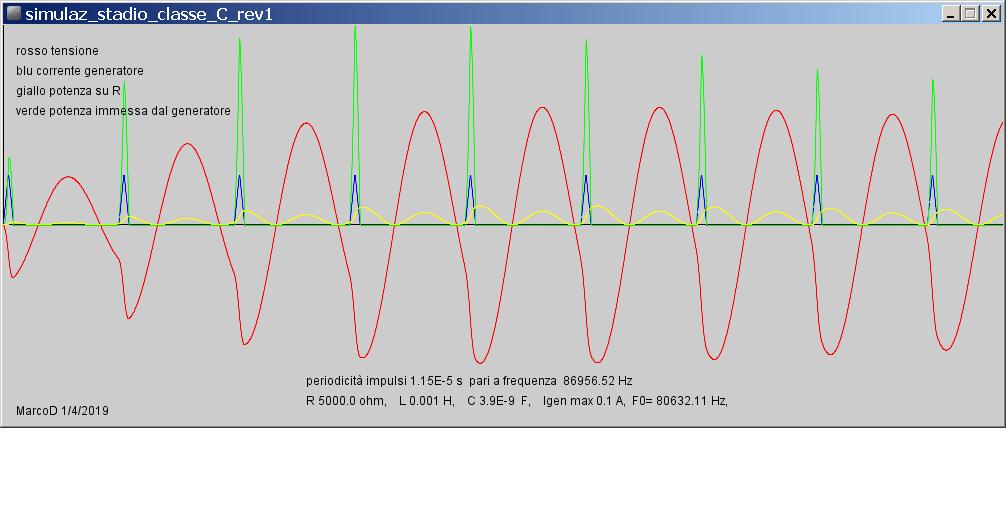Click the tip of the rightmost green power spike

click(933, 81)
